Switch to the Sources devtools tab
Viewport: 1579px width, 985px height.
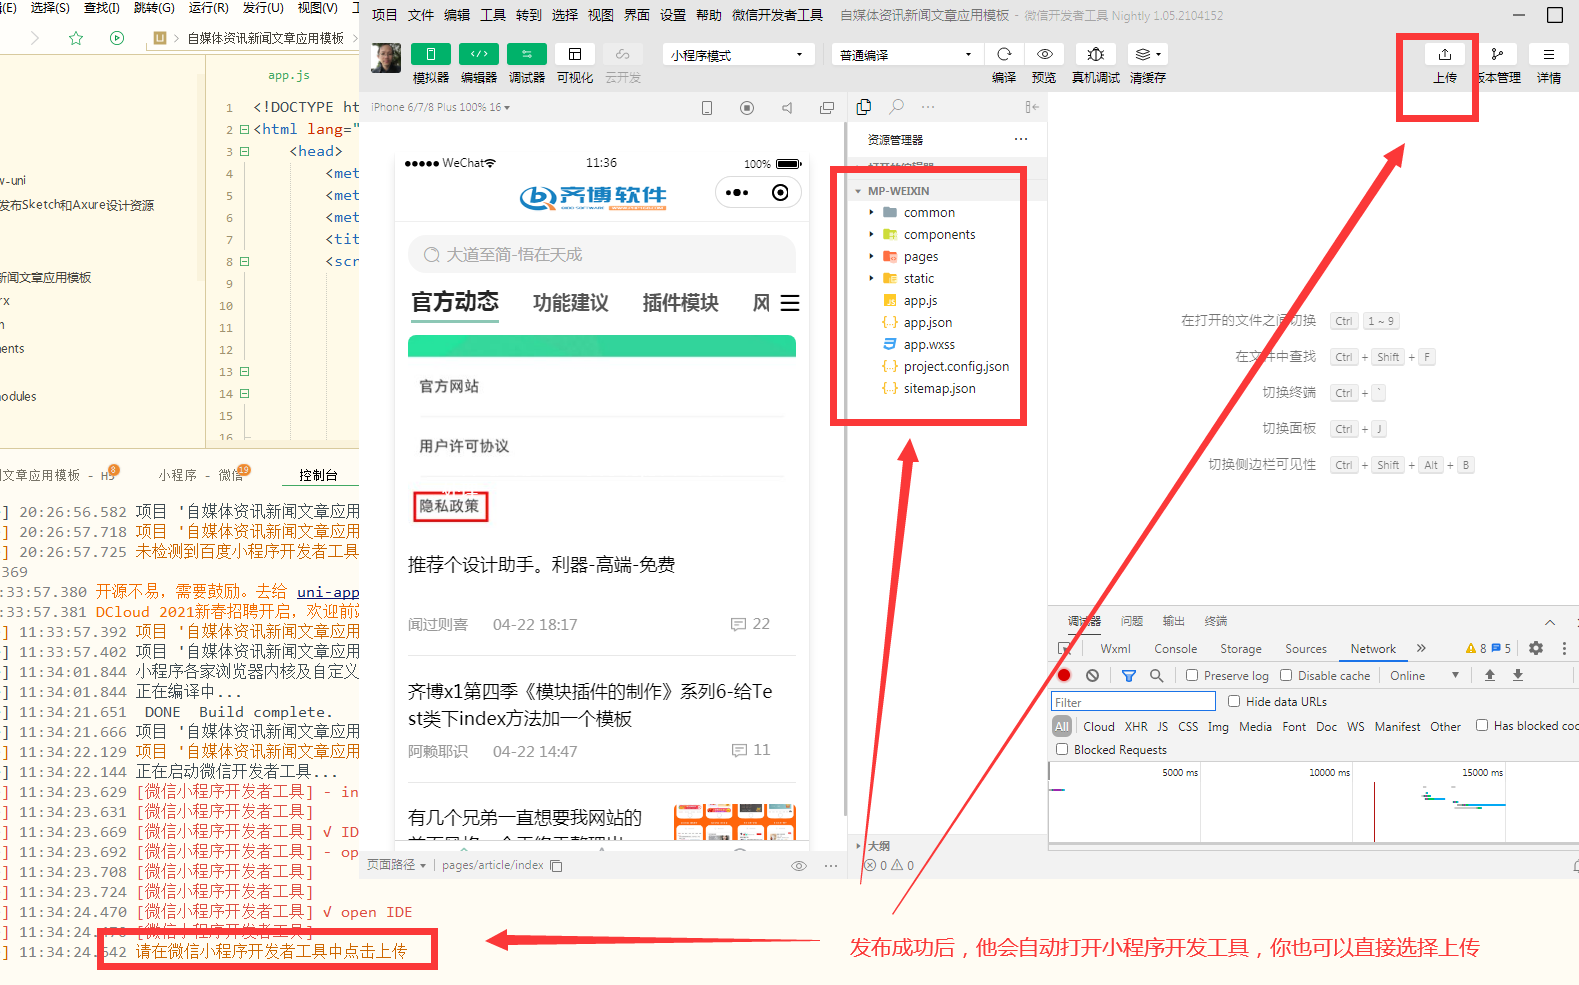click(1306, 649)
